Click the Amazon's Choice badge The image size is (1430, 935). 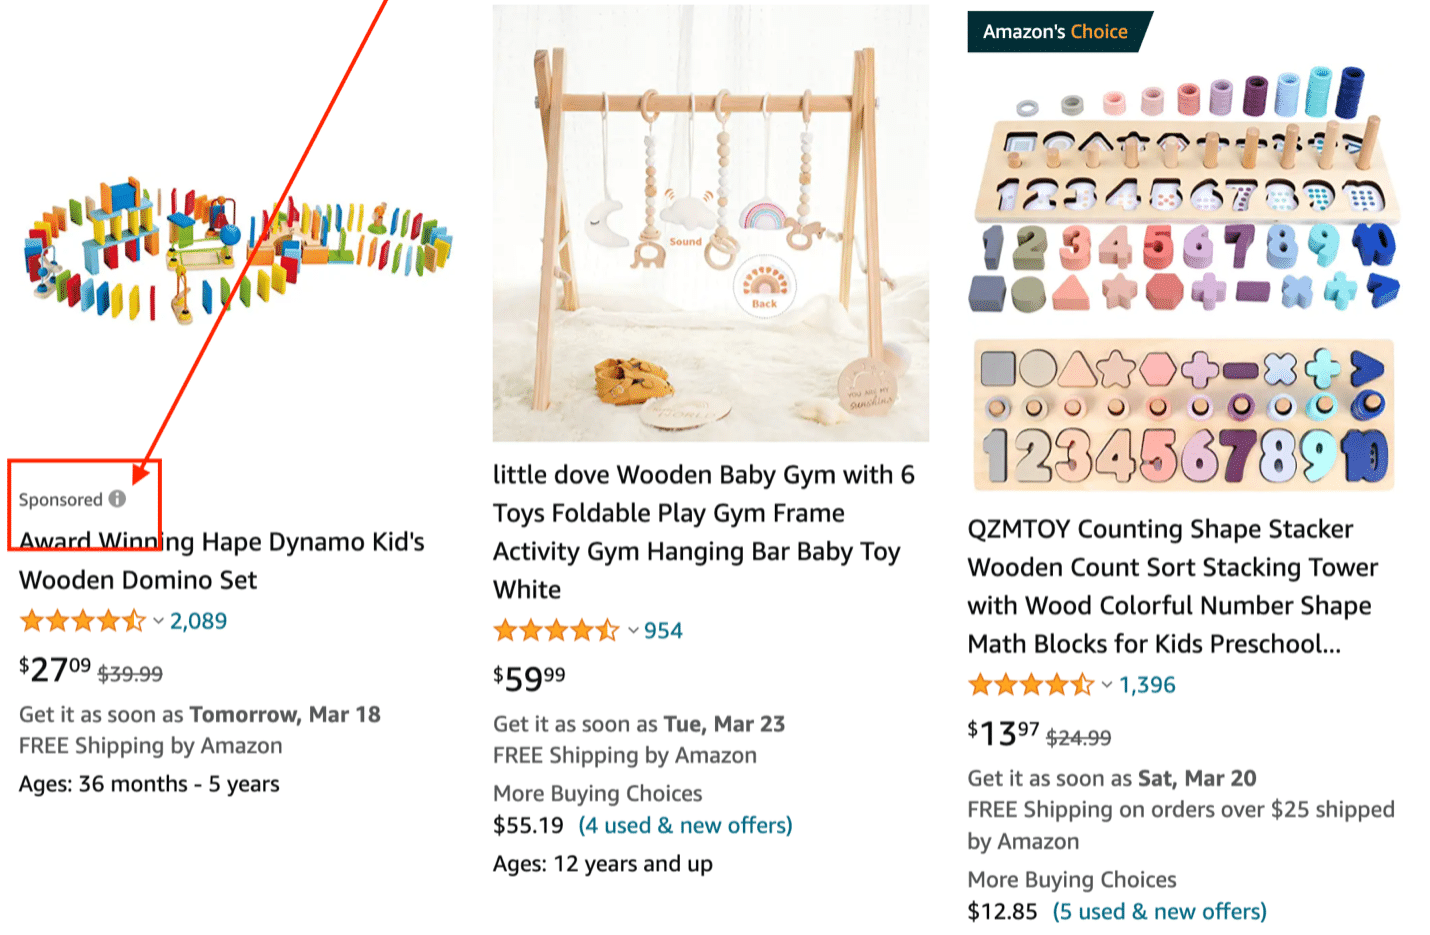1057,31
